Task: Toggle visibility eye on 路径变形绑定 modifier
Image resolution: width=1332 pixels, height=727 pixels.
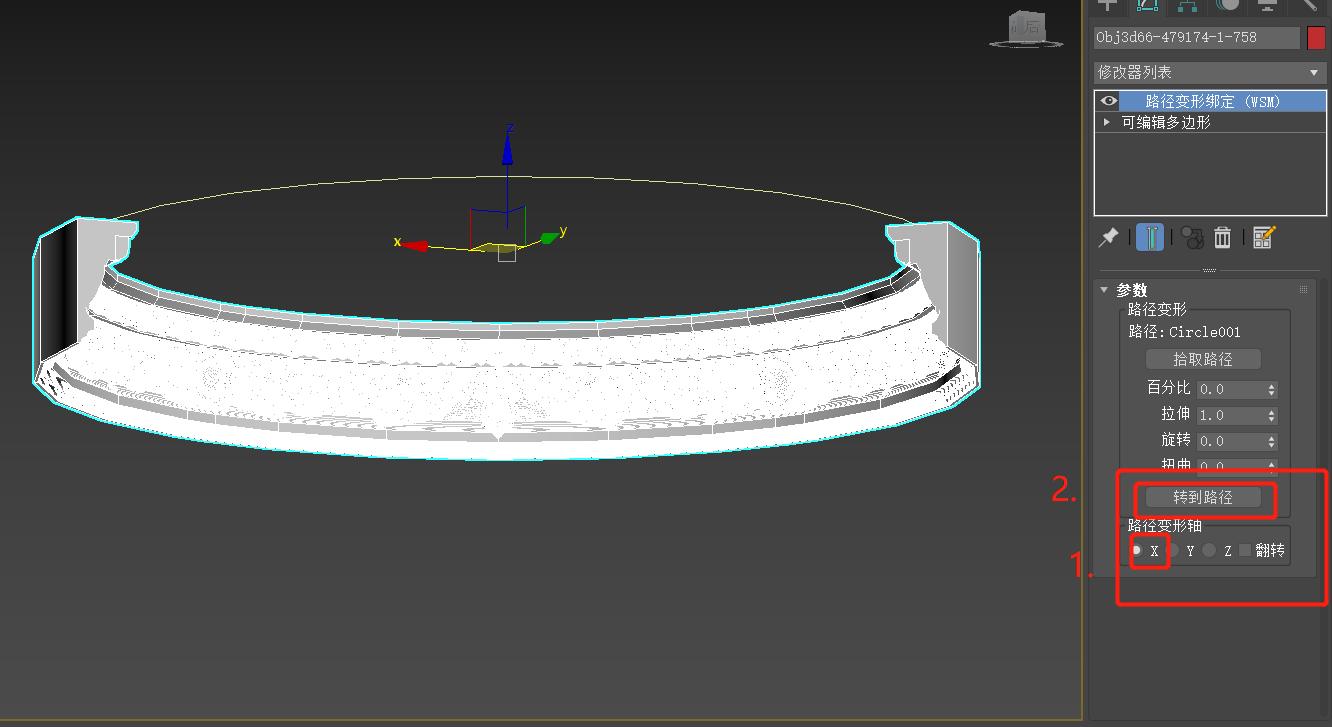Action: pyautogui.click(x=1108, y=100)
